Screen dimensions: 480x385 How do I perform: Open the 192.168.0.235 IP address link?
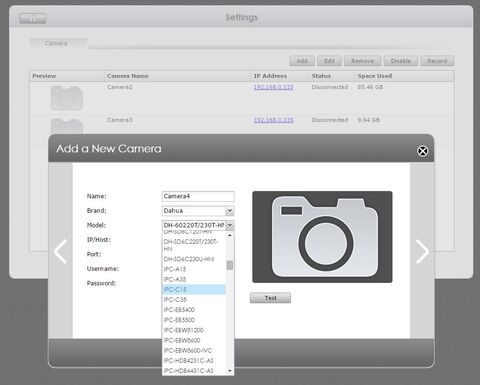273,120
